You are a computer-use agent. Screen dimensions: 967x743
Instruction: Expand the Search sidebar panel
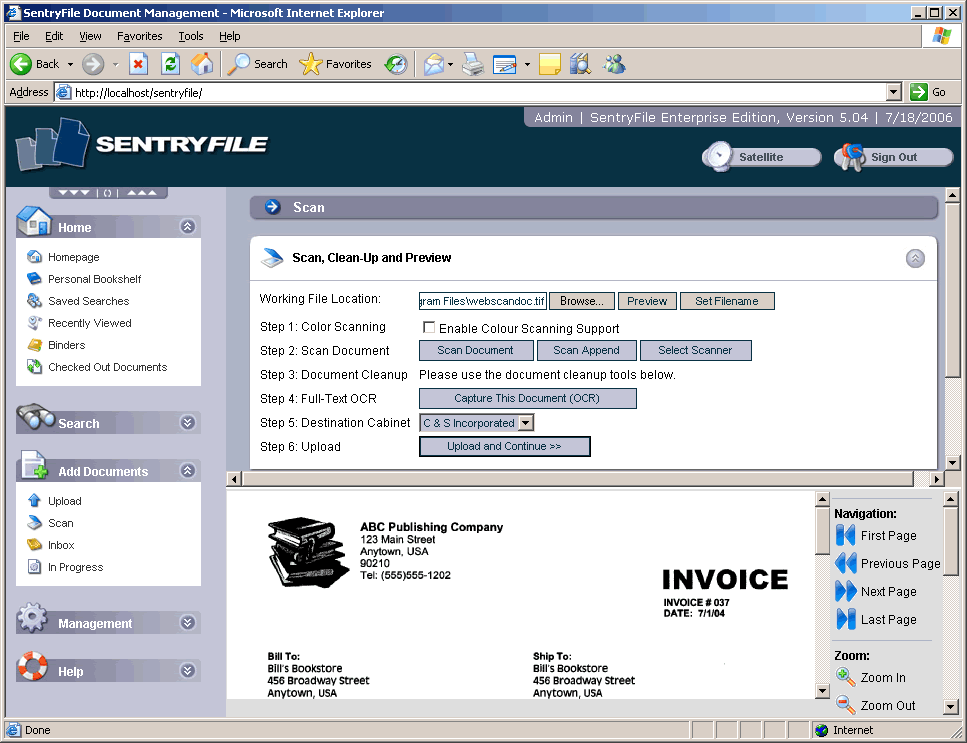point(187,423)
